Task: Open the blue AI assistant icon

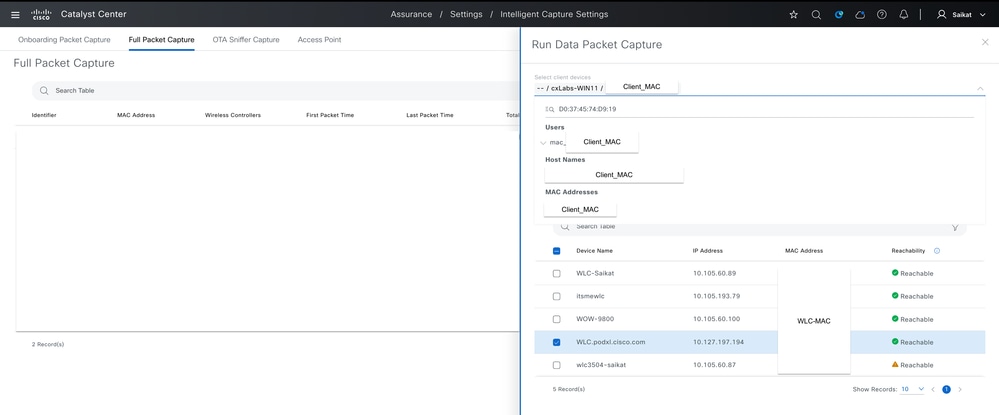Action: point(838,15)
